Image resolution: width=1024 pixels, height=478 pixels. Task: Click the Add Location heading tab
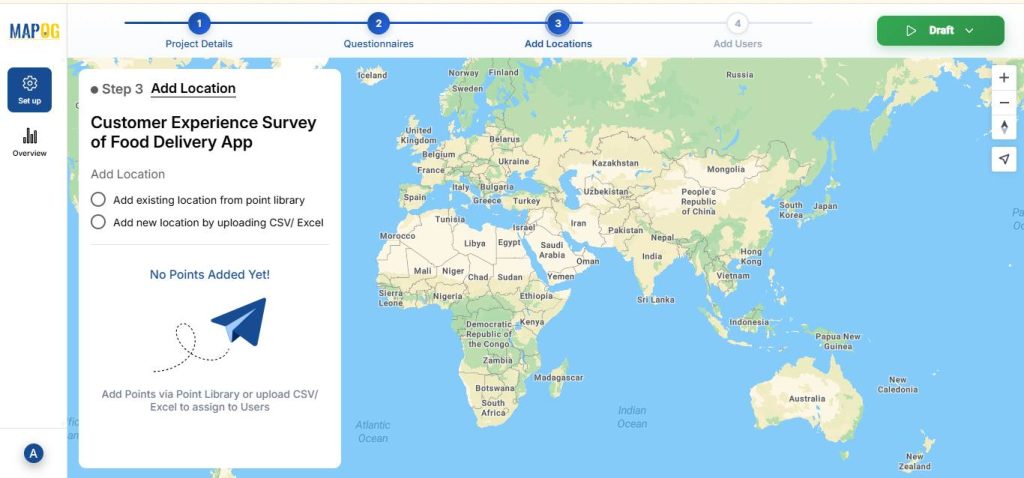pos(193,88)
